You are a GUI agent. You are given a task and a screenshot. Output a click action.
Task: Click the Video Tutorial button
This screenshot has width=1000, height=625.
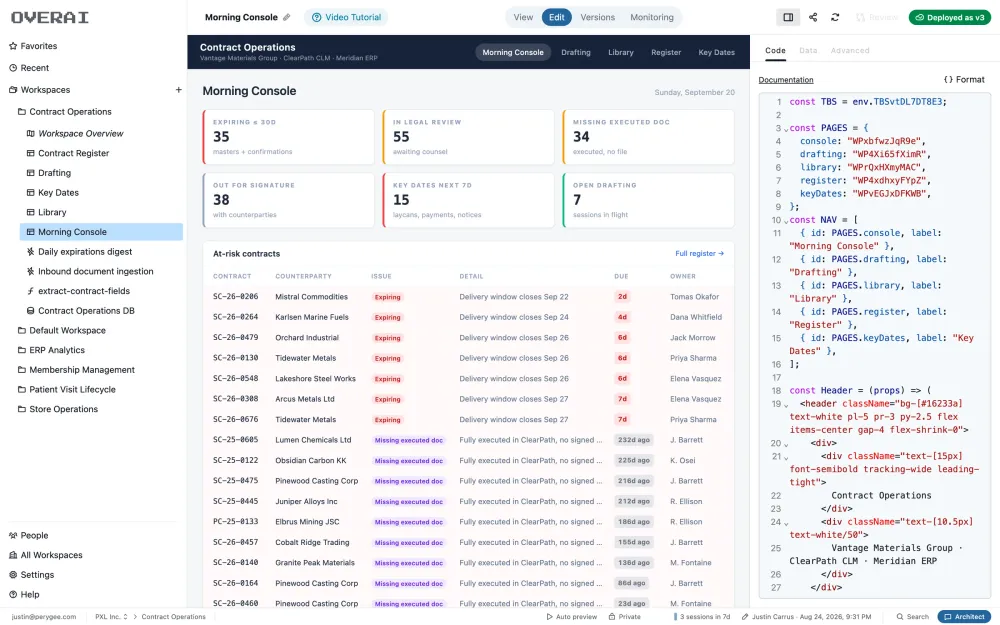(x=346, y=17)
